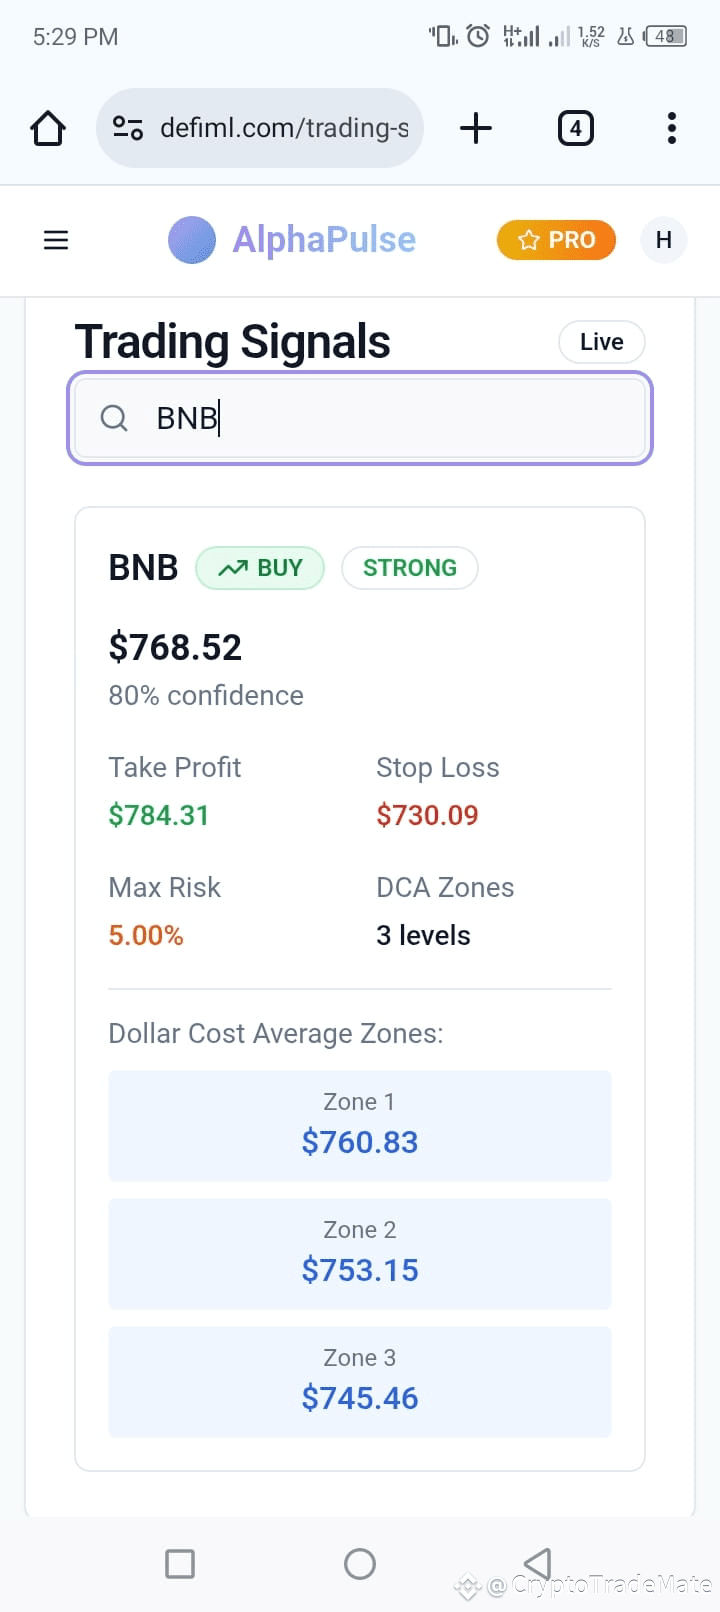The height and width of the screenshot is (1612, 720).
Task: Select the STRONG signal tag
Action: pos(410,568)
